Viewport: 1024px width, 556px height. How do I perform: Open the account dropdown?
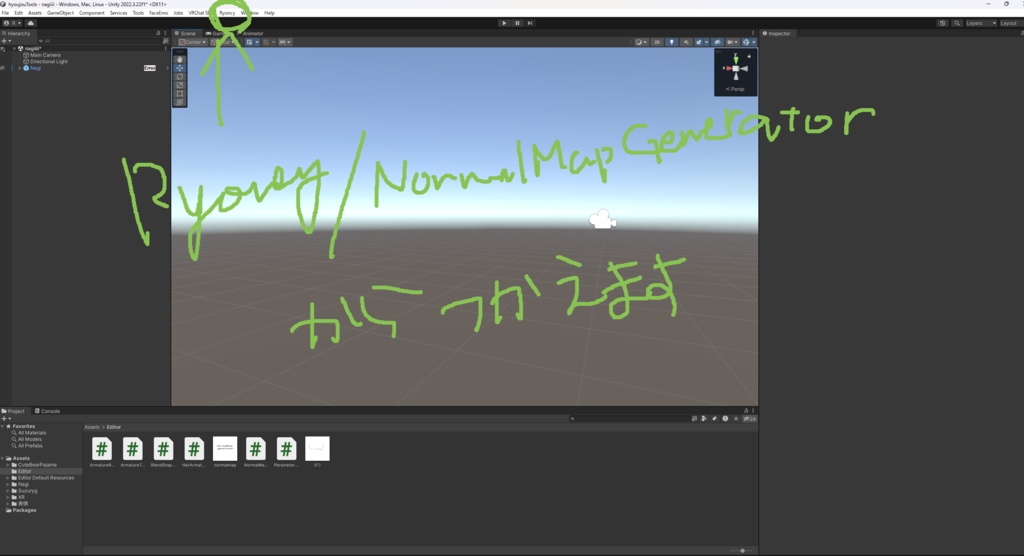click(12, 23)
